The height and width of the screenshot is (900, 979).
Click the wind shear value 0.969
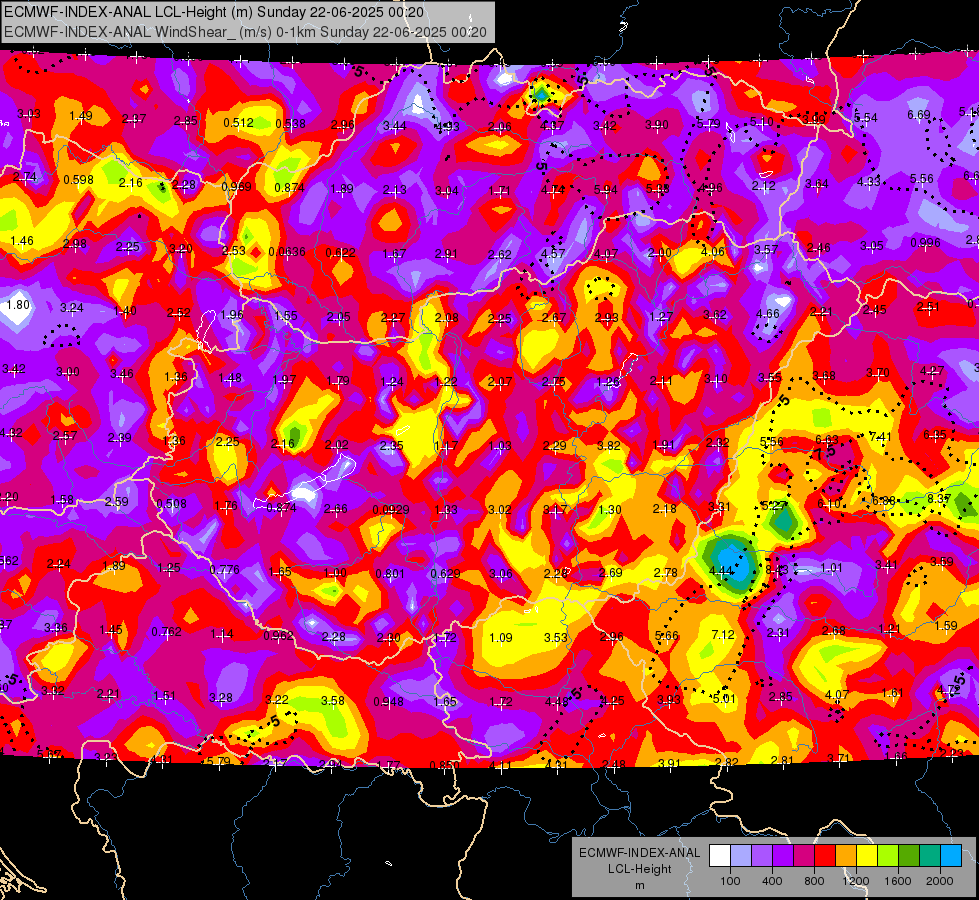236,187
